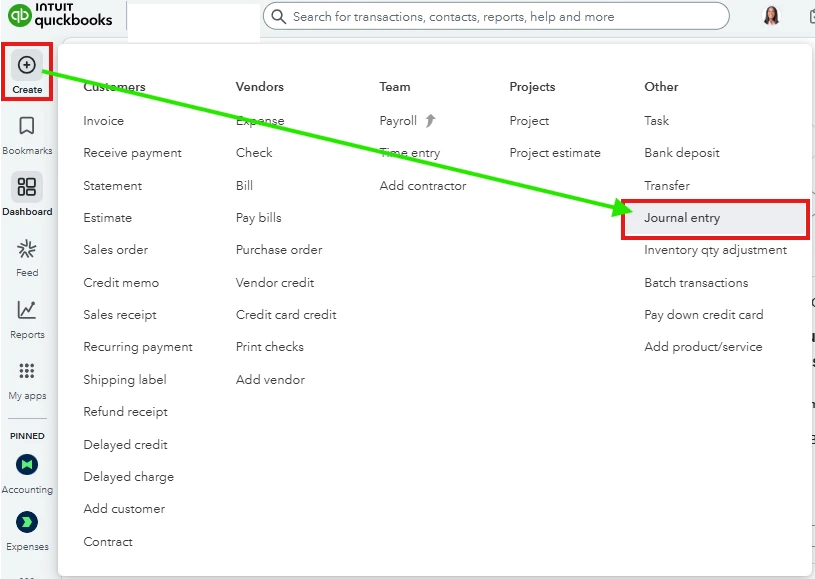Select Vendor credit
The width and height of the screenshot is (815, 579).
275,283
